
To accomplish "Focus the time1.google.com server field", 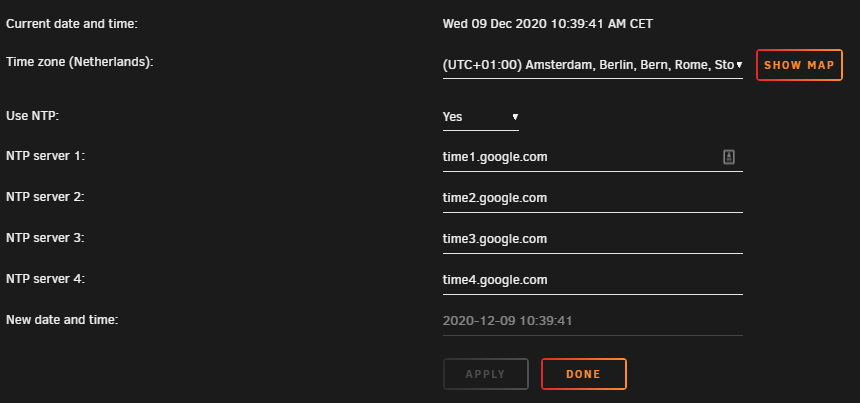I will tap(592, 157).
